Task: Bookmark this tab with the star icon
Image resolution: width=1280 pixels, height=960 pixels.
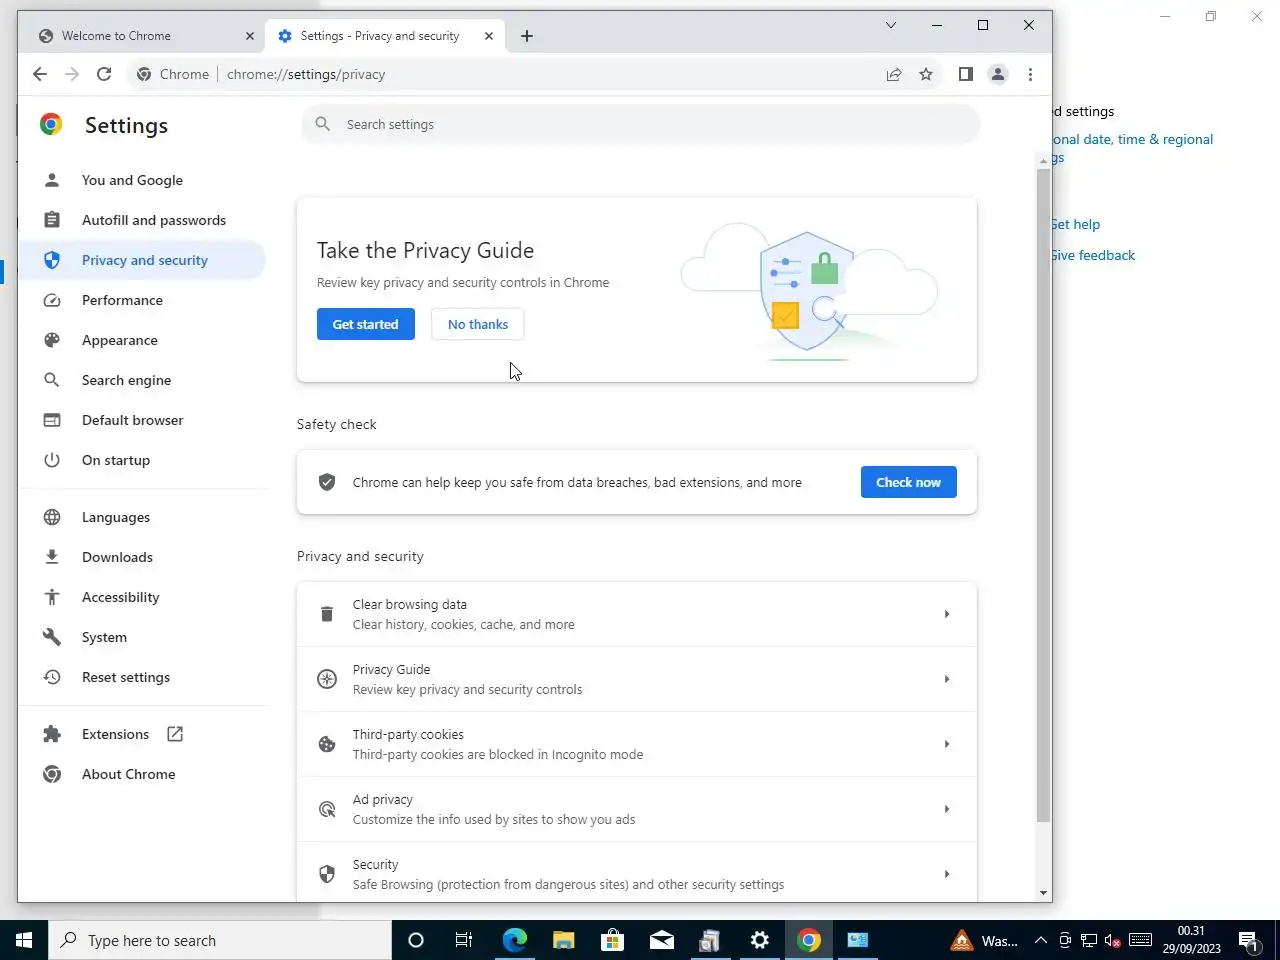Action: [926, 74]
